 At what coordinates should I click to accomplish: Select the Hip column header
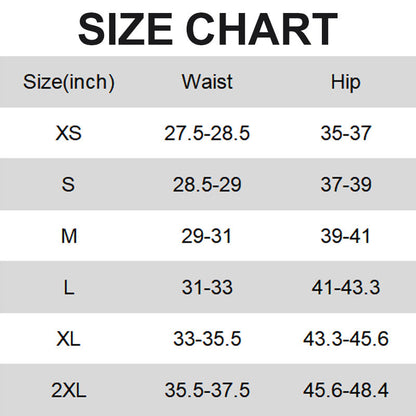[x=345, y=82]
